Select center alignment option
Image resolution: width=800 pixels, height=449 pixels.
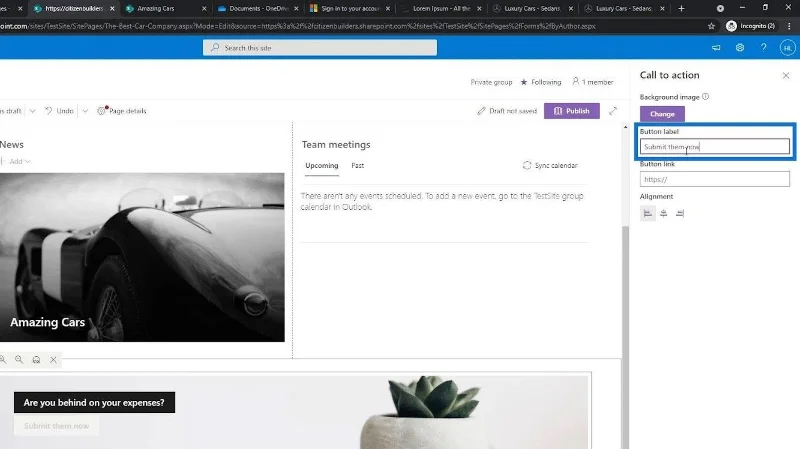coord(663,213)
